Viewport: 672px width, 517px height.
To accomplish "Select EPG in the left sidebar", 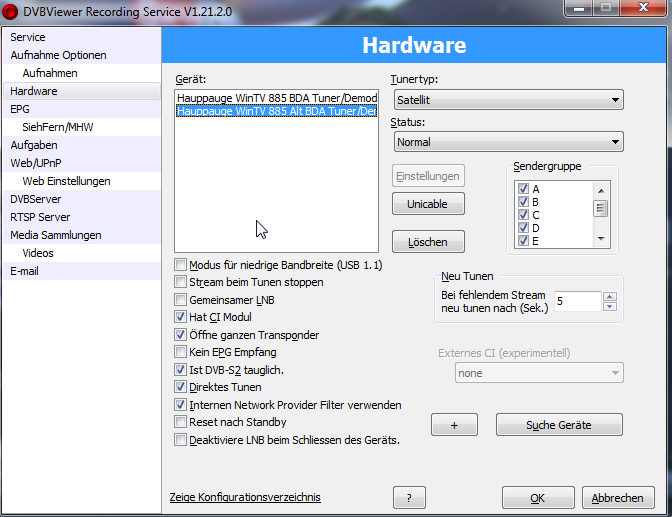I will (x=20, y=109).
